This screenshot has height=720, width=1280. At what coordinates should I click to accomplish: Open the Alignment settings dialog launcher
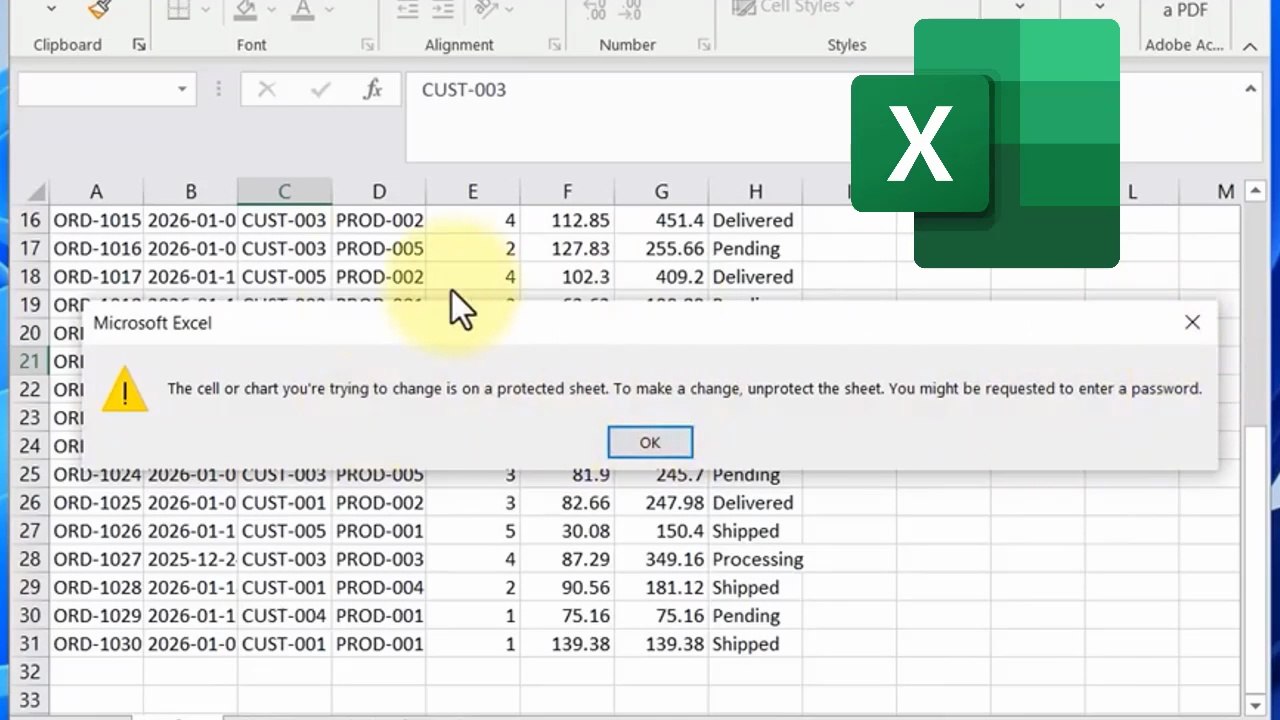(554, 45)
